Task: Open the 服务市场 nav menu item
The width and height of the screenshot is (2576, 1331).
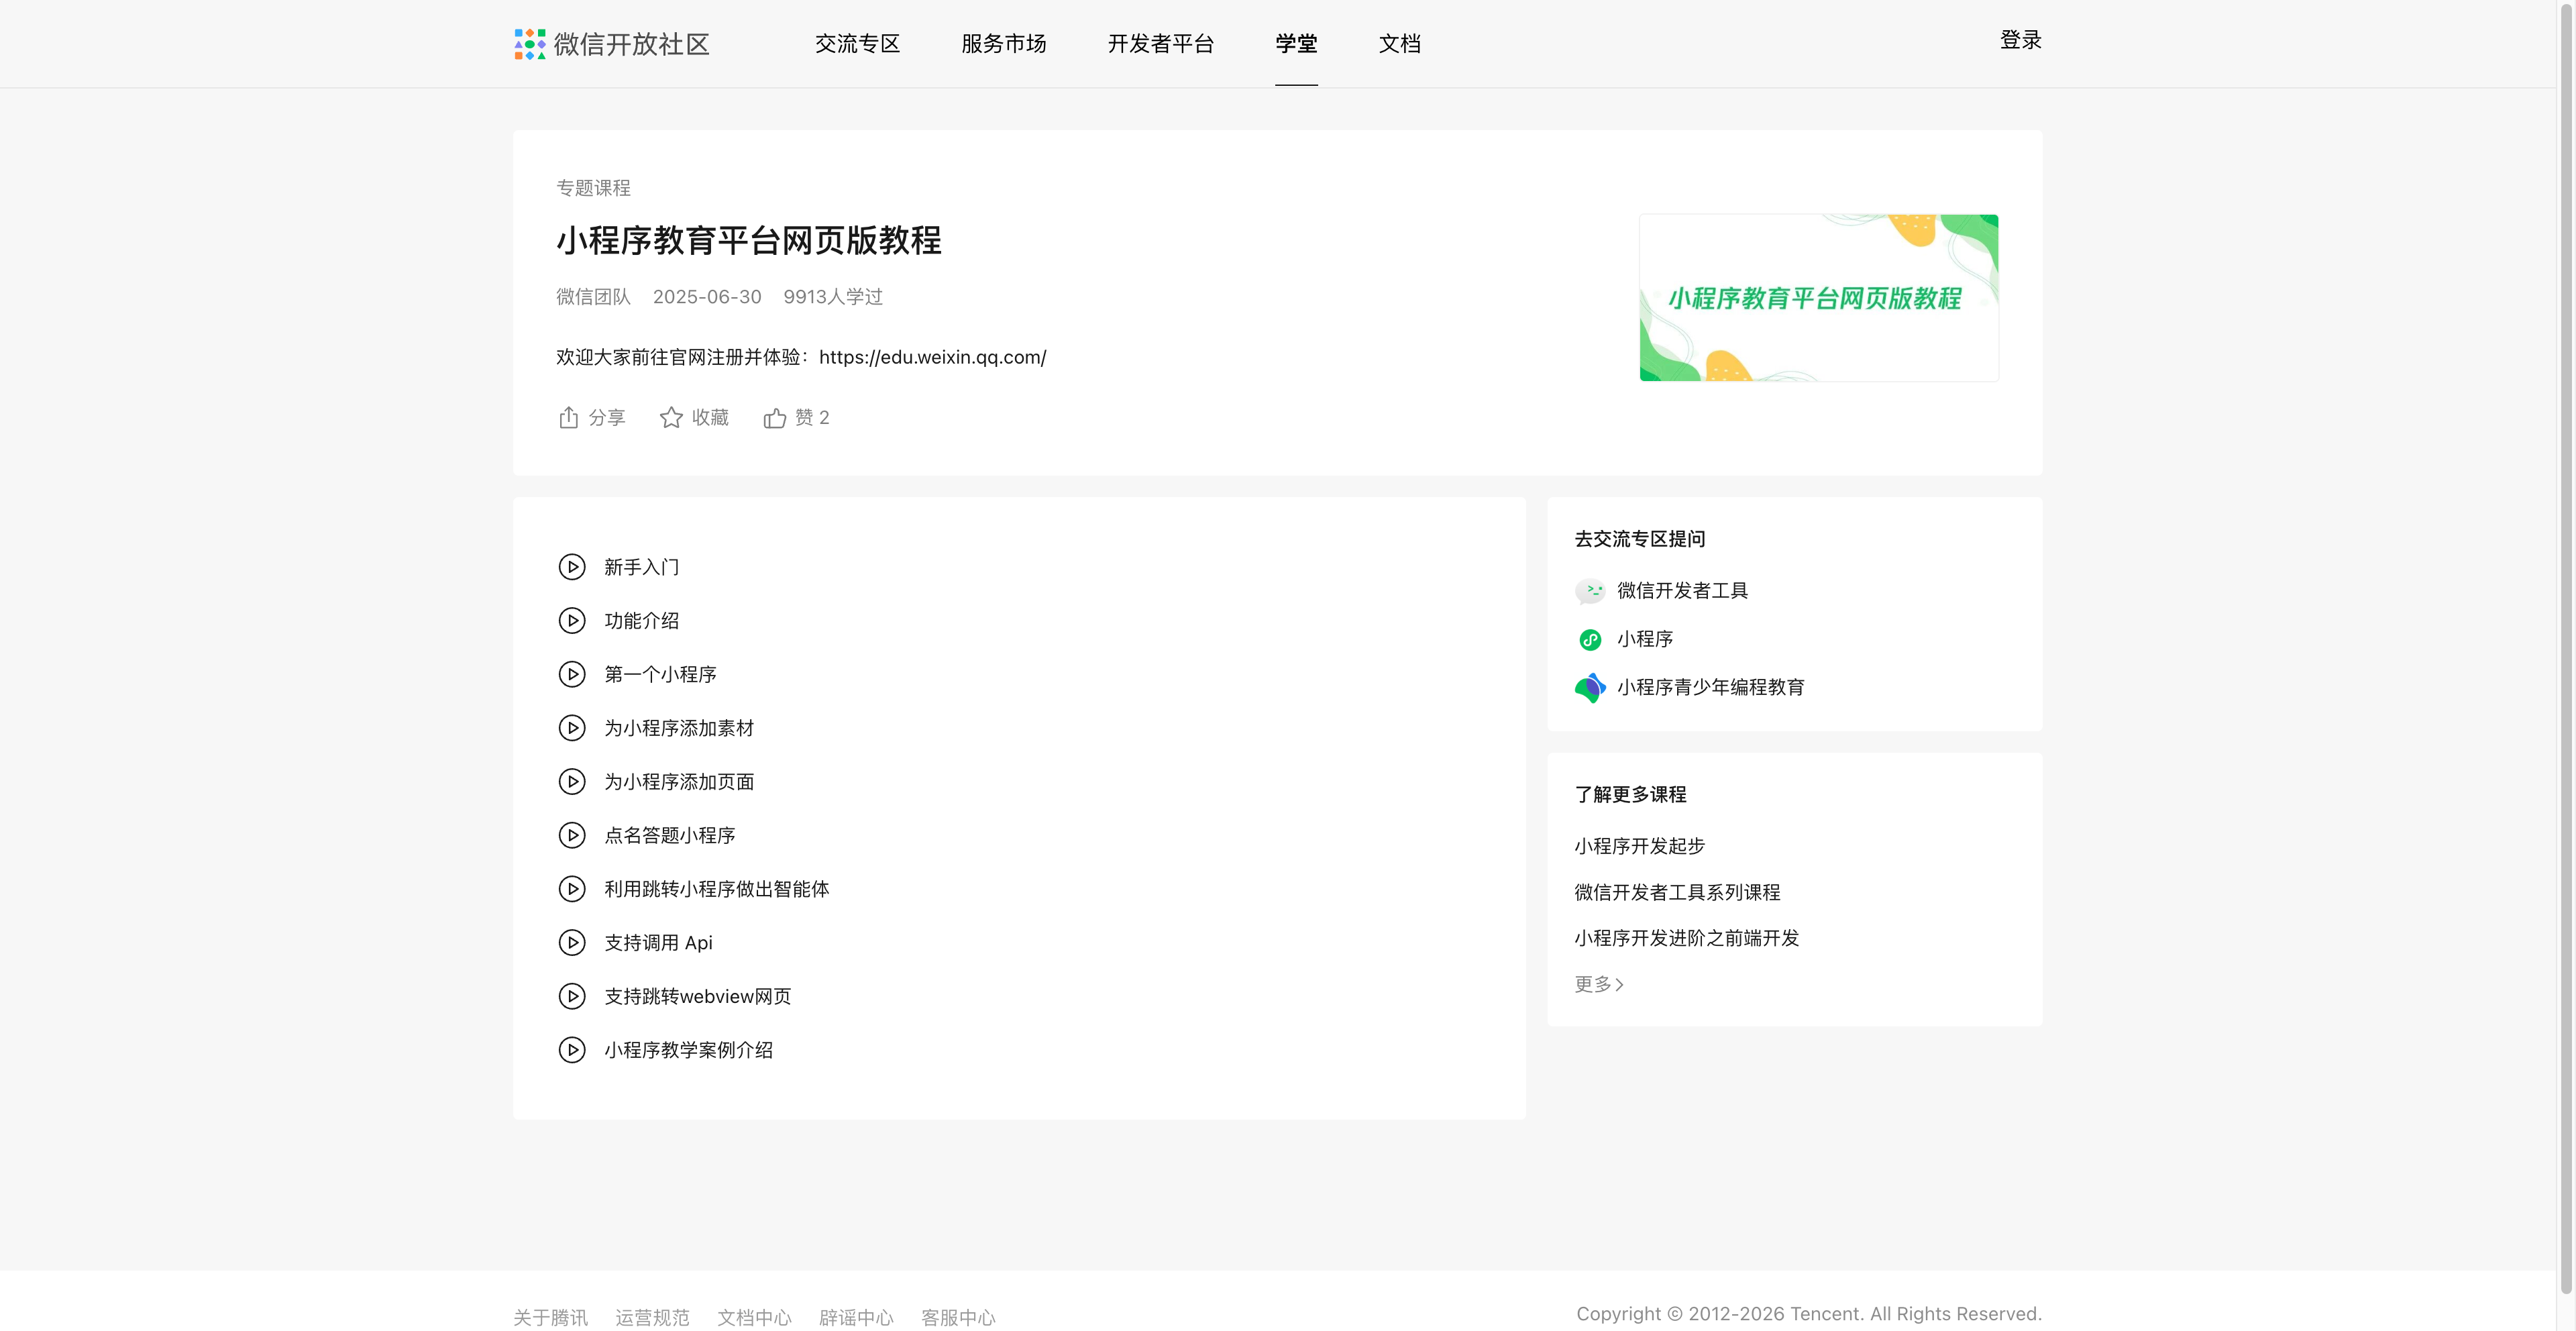Action: coord(1003,44)
